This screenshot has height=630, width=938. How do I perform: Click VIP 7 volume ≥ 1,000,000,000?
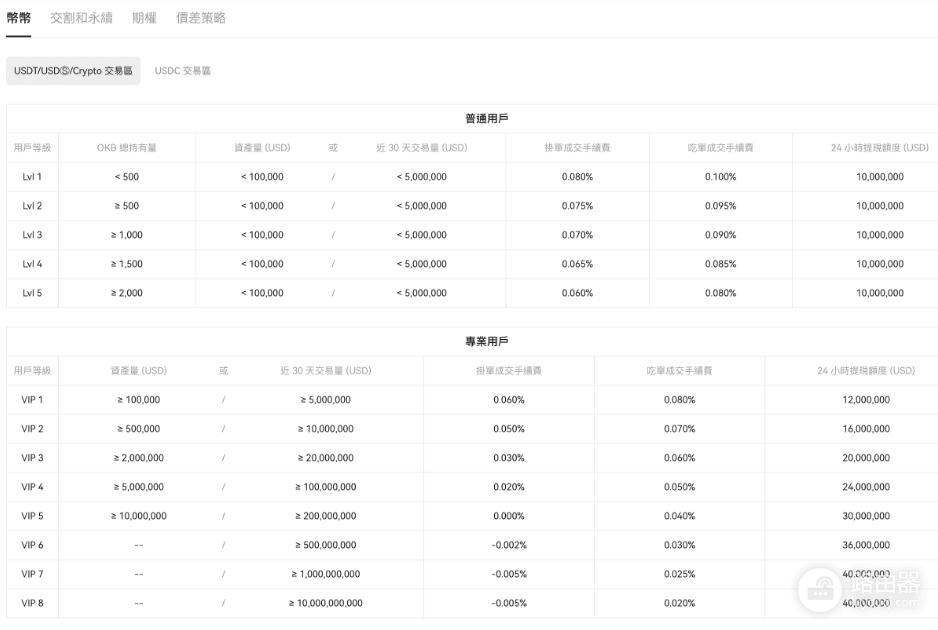point(326,574)
